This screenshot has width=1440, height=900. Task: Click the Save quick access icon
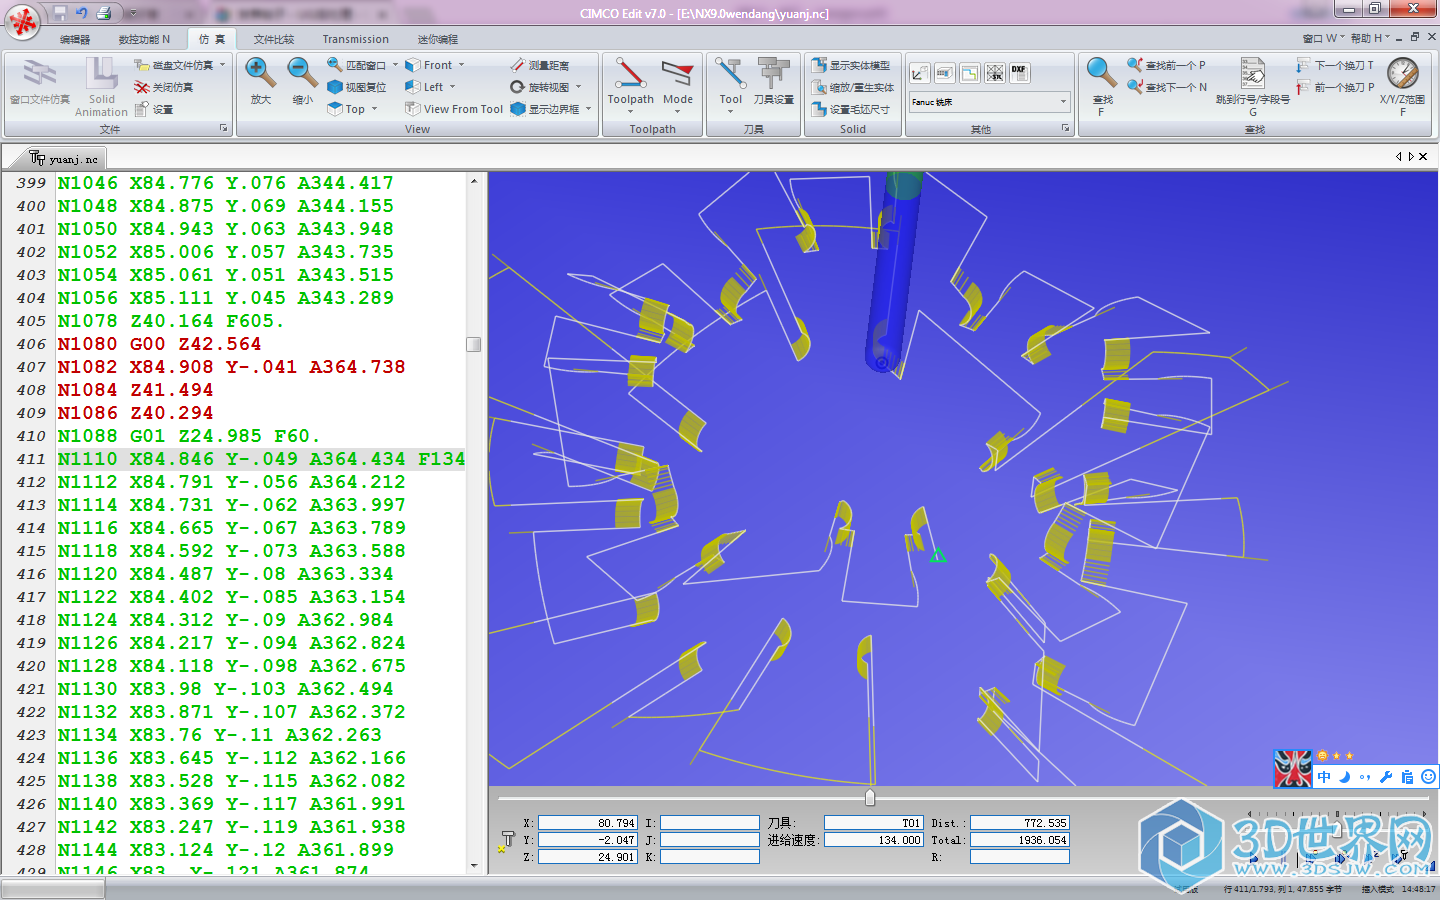(x=59, y=13)
